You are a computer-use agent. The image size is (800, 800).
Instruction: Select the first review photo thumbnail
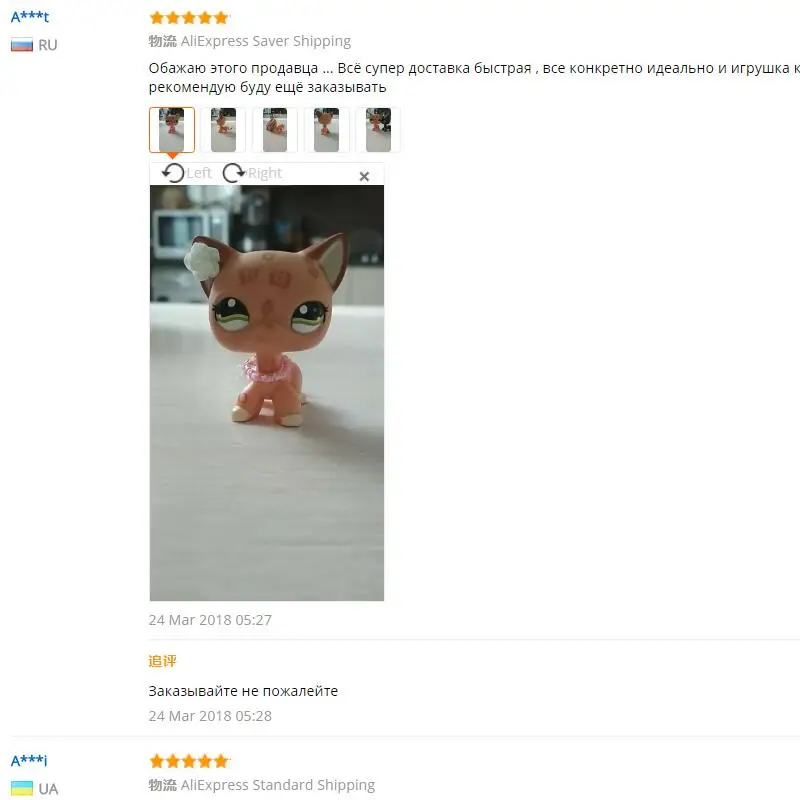(x=172, y=130)
